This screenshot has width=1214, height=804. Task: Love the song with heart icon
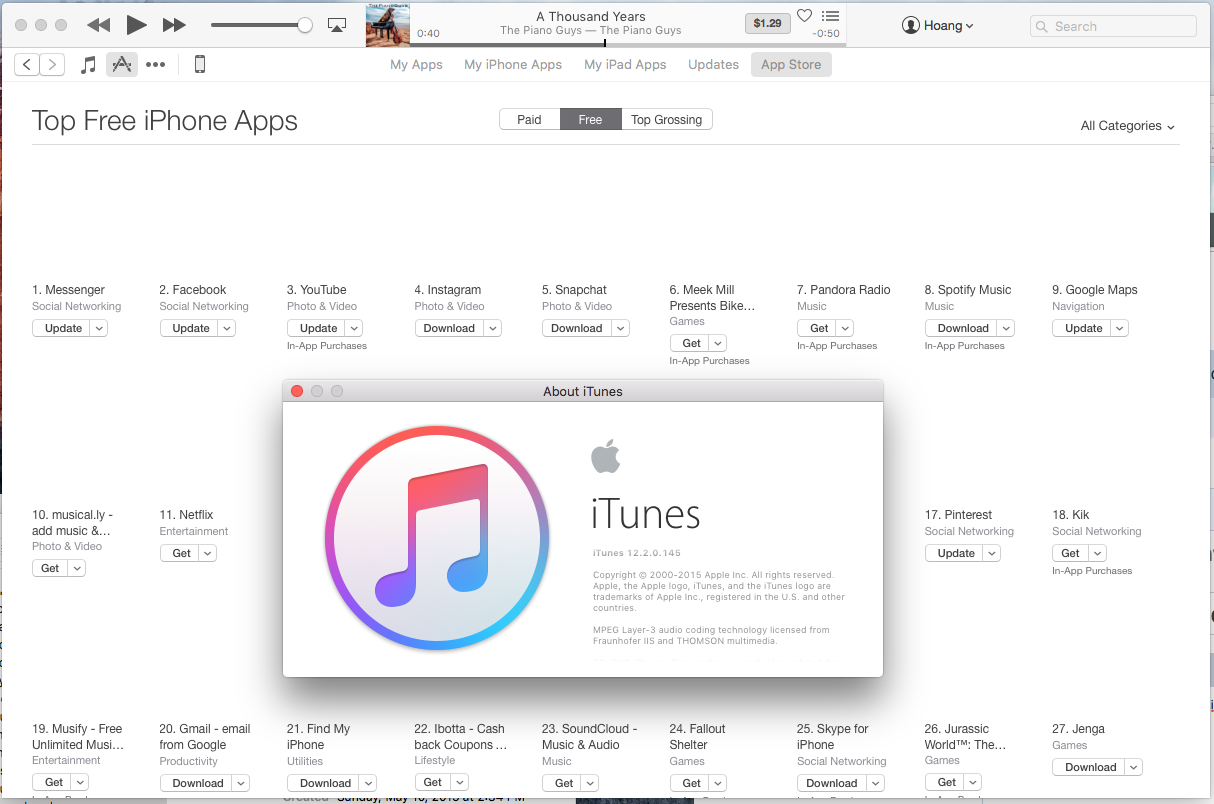point(804,16)
